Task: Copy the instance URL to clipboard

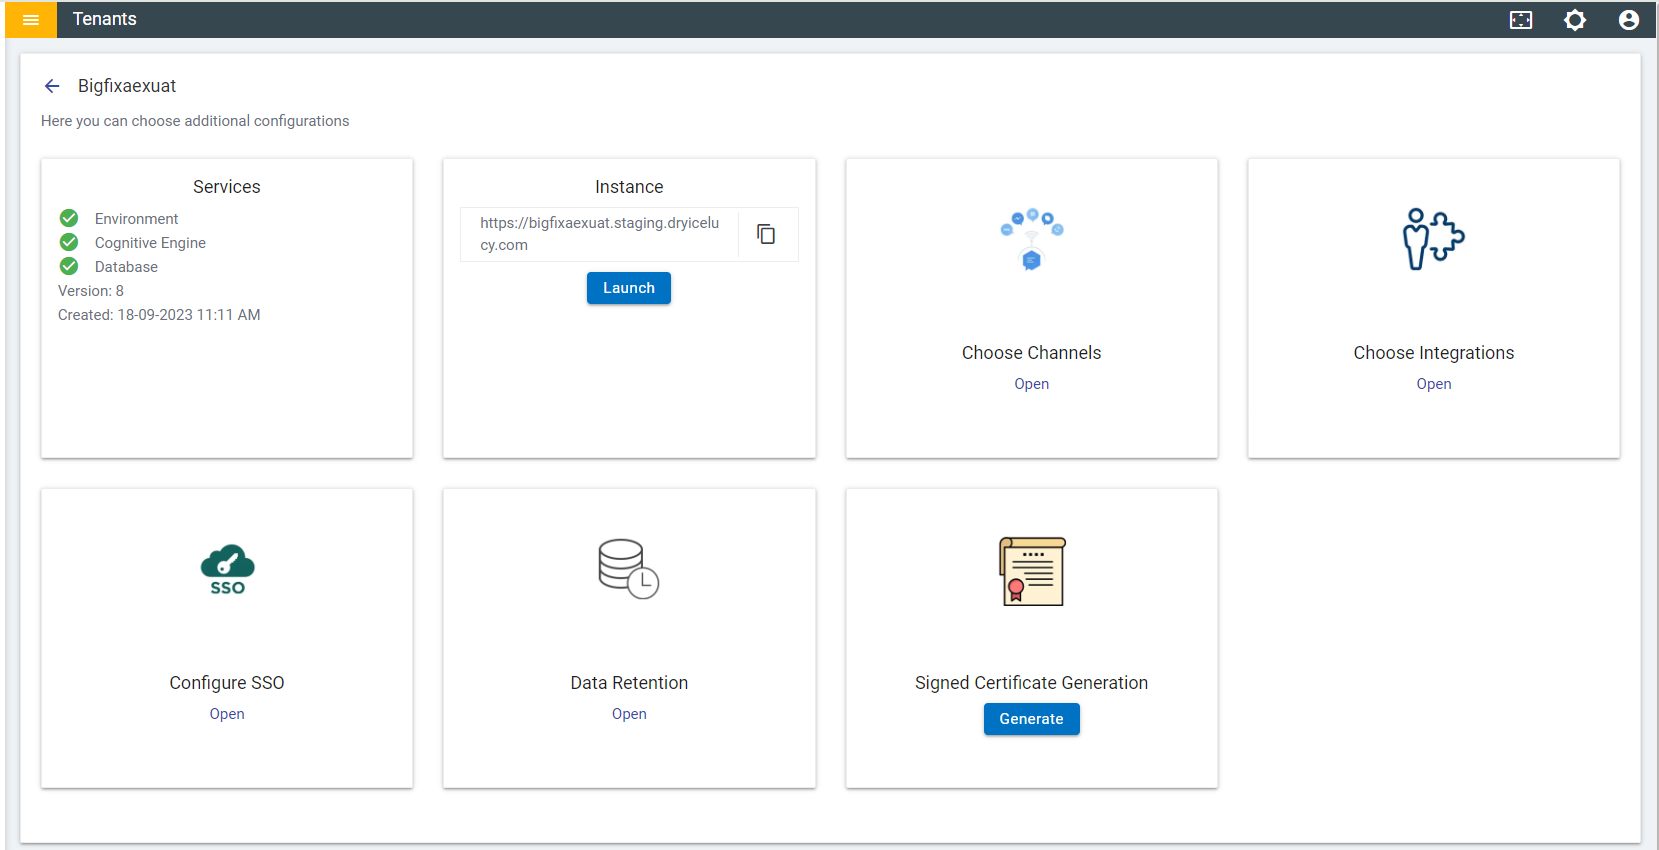Action: coord(766,234)
